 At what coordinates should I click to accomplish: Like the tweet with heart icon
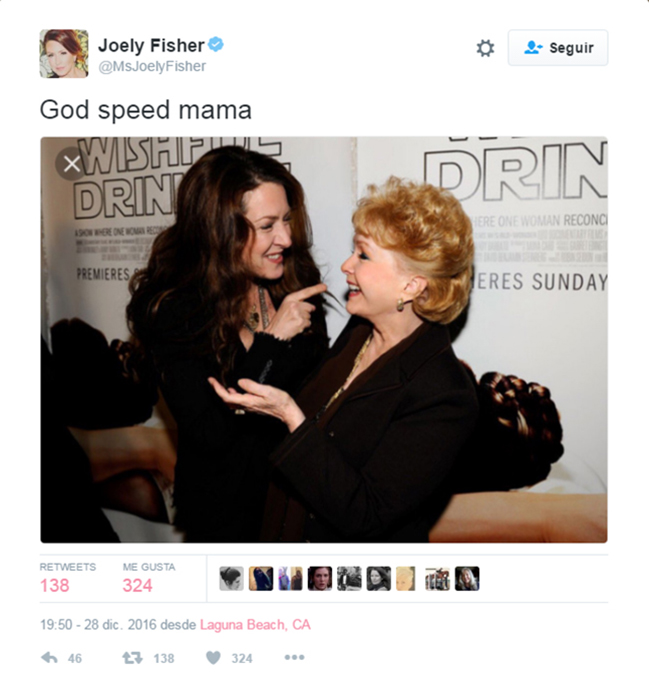[x=213, y=658]
